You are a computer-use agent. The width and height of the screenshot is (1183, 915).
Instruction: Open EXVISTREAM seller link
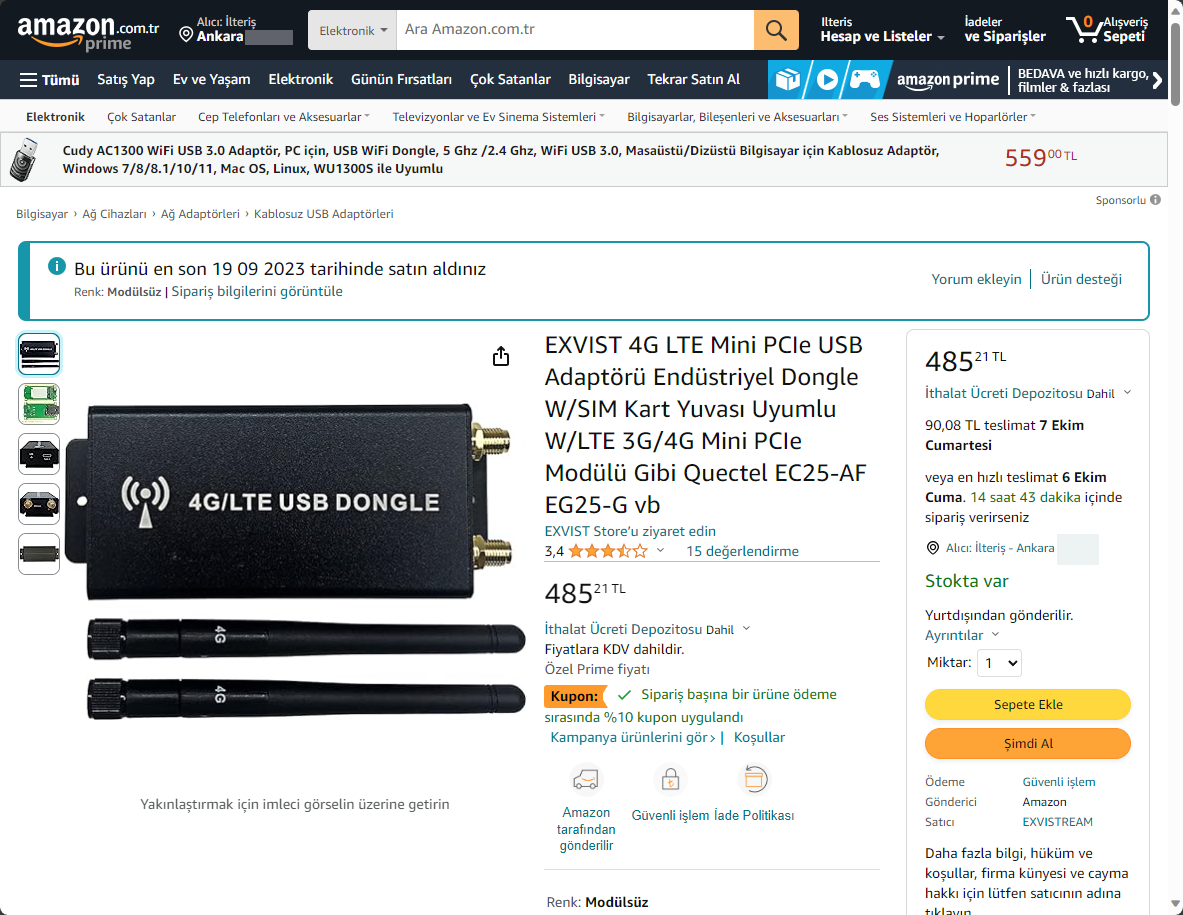pos(1057,822)
